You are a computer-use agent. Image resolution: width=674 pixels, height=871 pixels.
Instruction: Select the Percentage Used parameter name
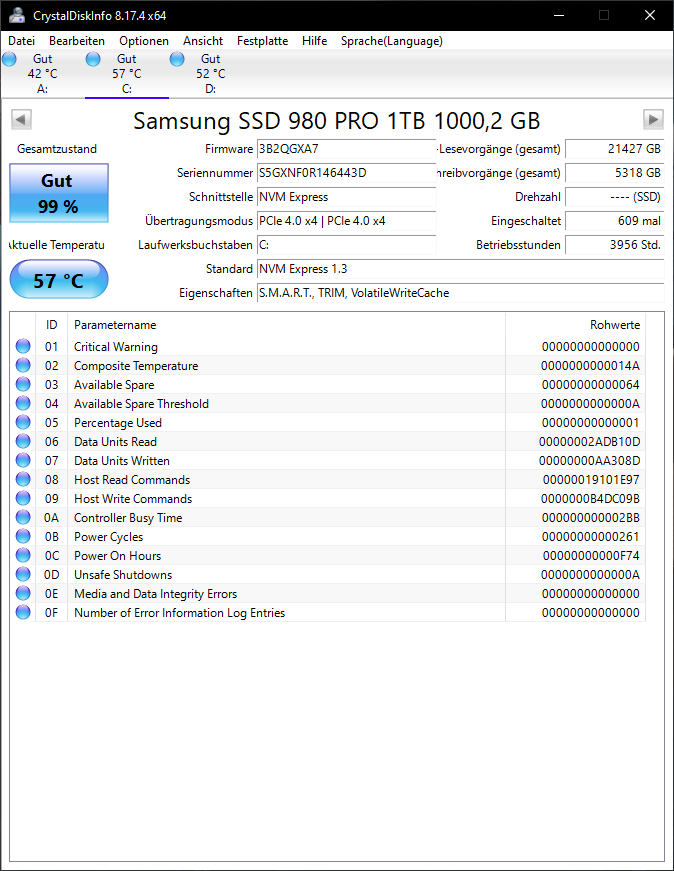(x=118, y=423)
